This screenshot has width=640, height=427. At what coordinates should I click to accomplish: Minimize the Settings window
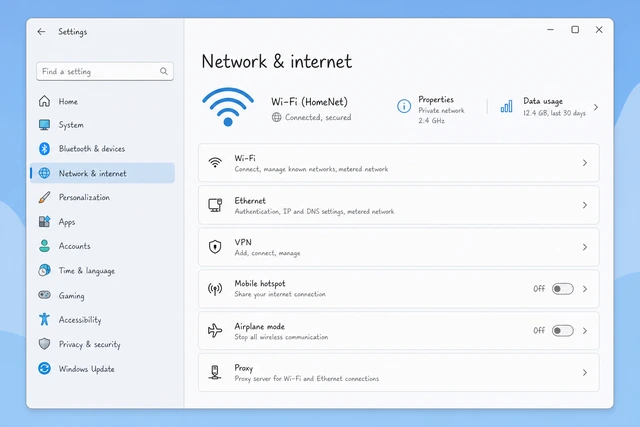550,29
